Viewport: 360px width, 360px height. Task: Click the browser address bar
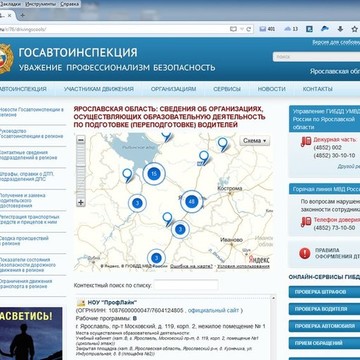pyautogui.click(x=113, y=29)
